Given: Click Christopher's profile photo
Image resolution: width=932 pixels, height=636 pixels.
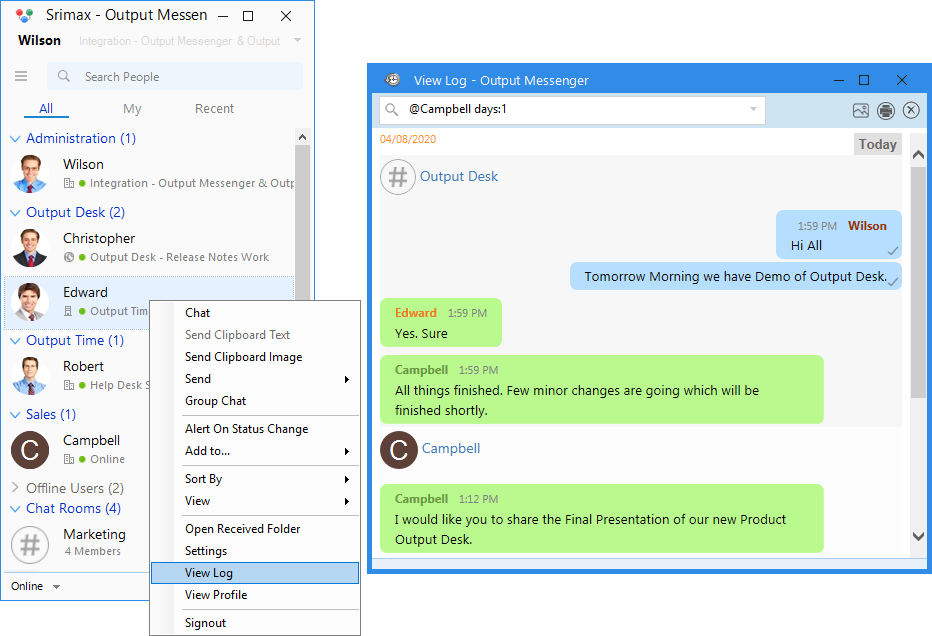Looking at the screenshot, I should 30,248.
